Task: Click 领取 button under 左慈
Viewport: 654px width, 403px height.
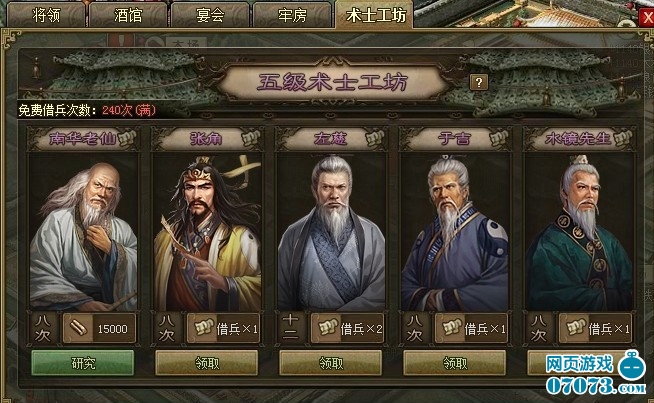Action: point(330,363)
